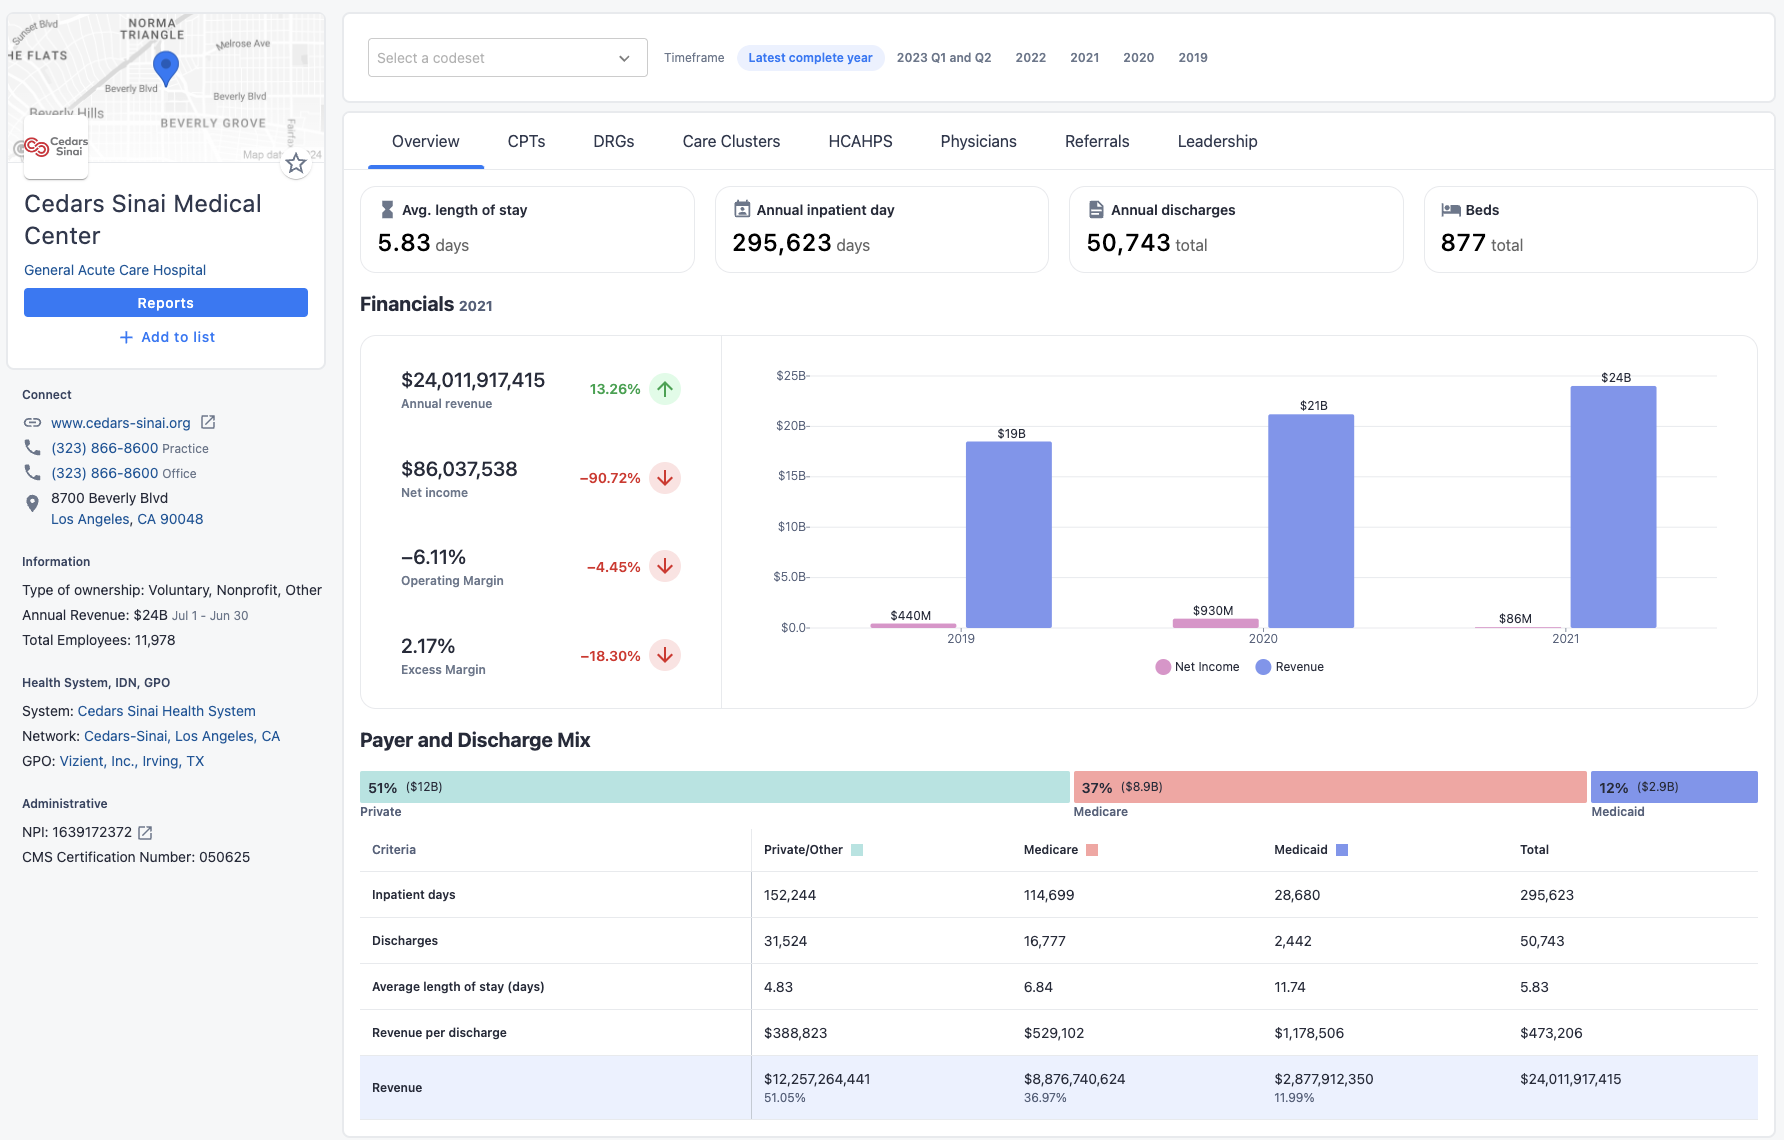Click the Reports button

point(166,303)
